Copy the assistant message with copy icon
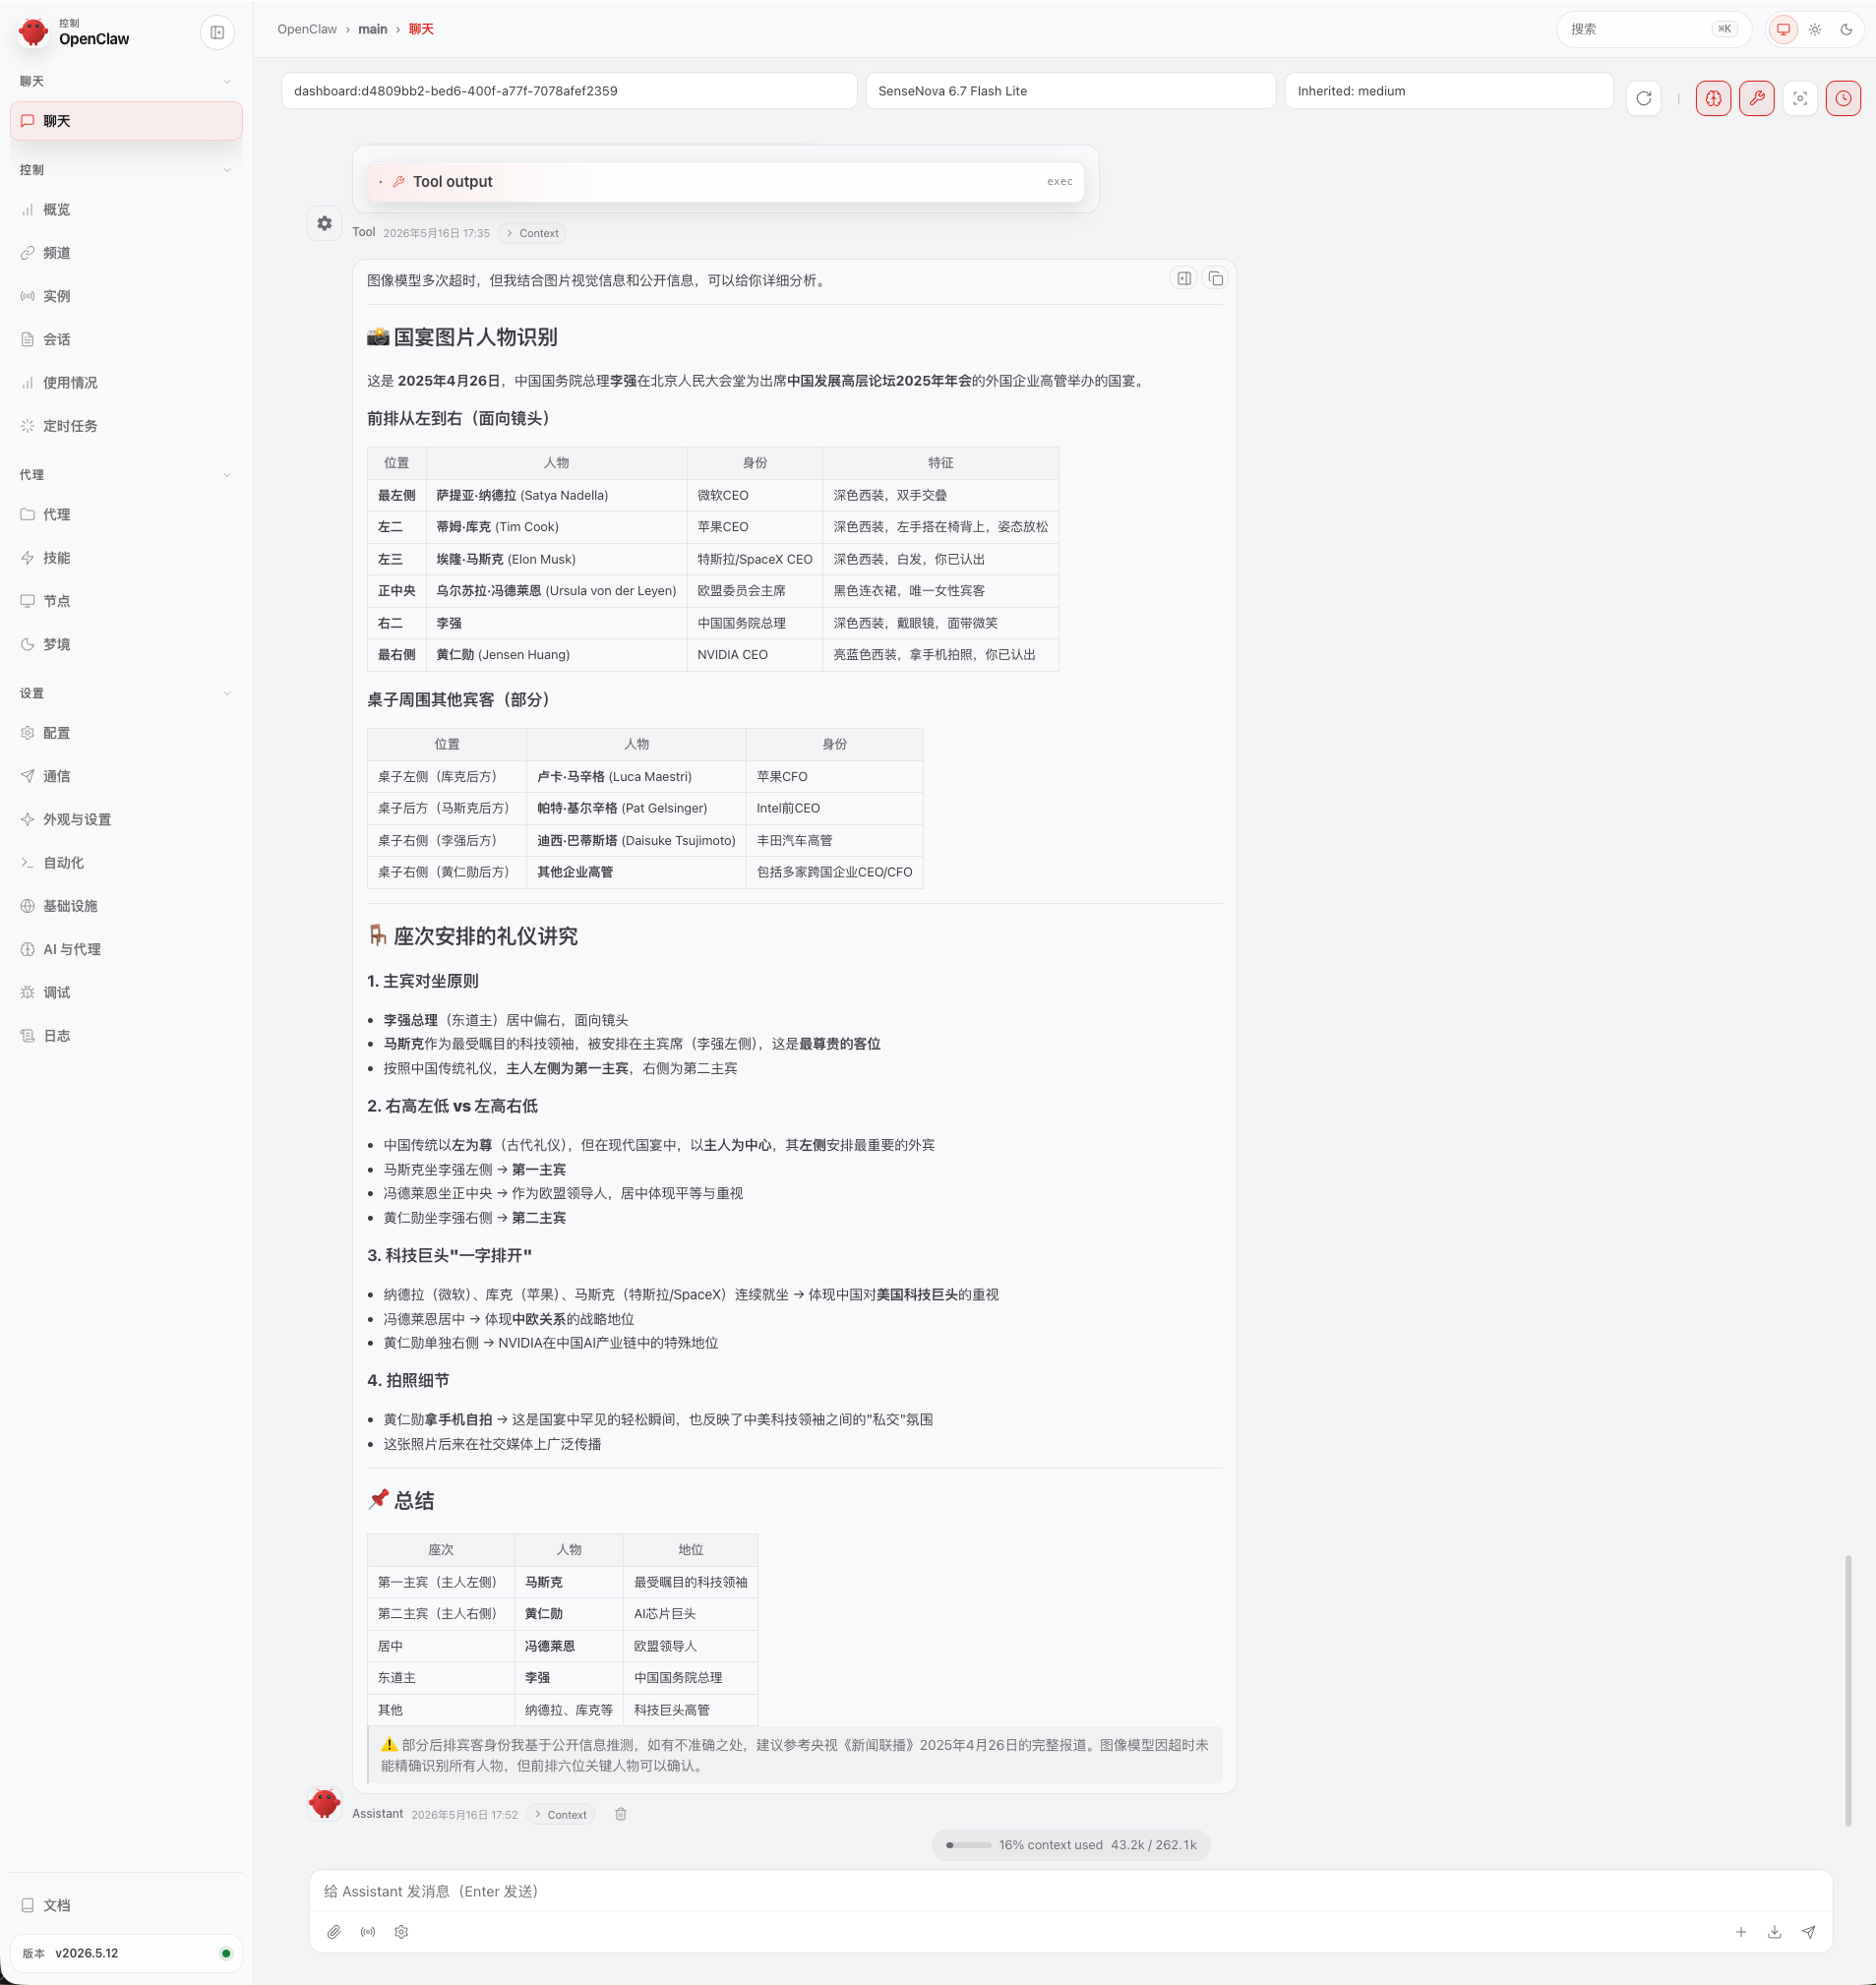1876x1985 pixels. click(x=1216, y=278)
